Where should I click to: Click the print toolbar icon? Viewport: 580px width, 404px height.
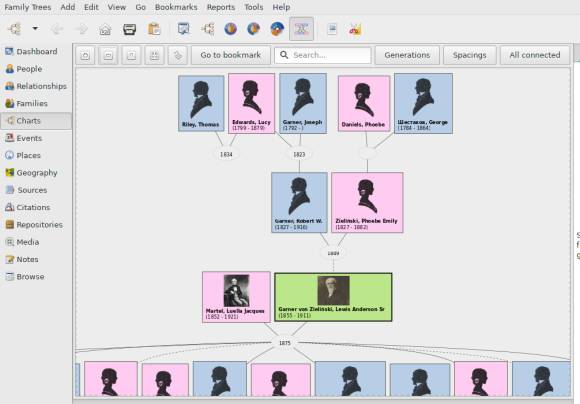[129, 29]
